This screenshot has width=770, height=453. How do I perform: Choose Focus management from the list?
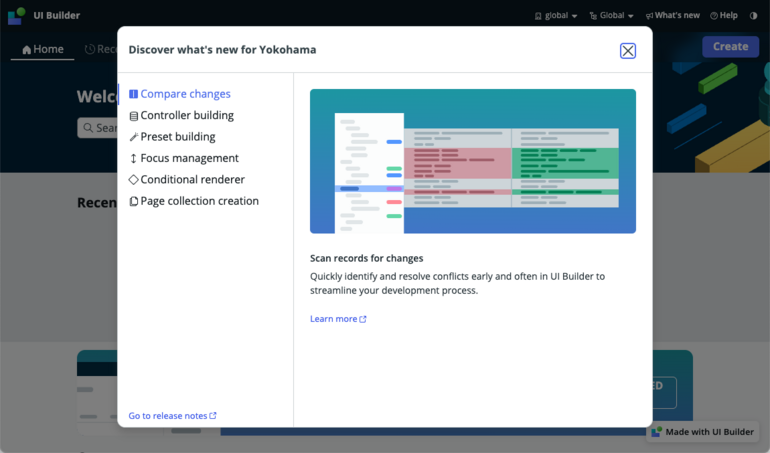(184, 158)
